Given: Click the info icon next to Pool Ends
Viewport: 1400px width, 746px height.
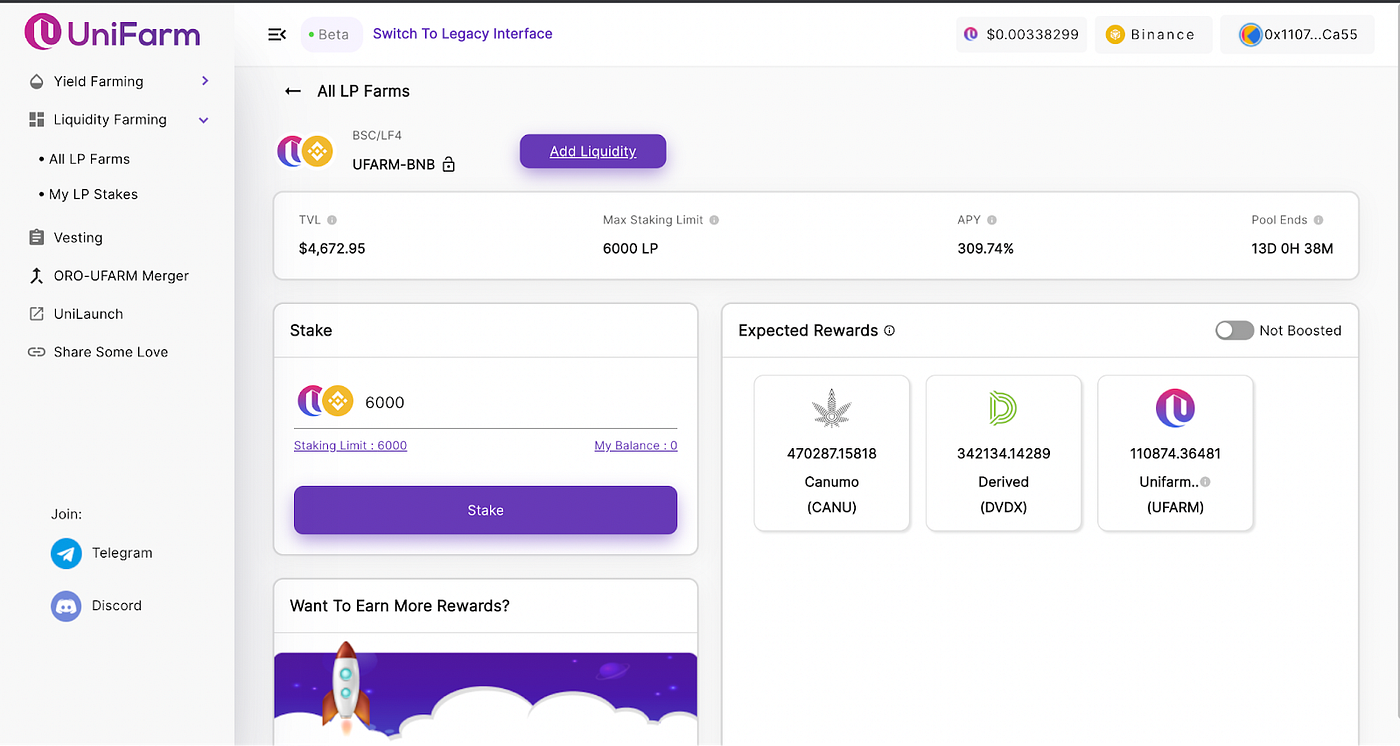Looking at the screenshot, I should point(1318,220).
